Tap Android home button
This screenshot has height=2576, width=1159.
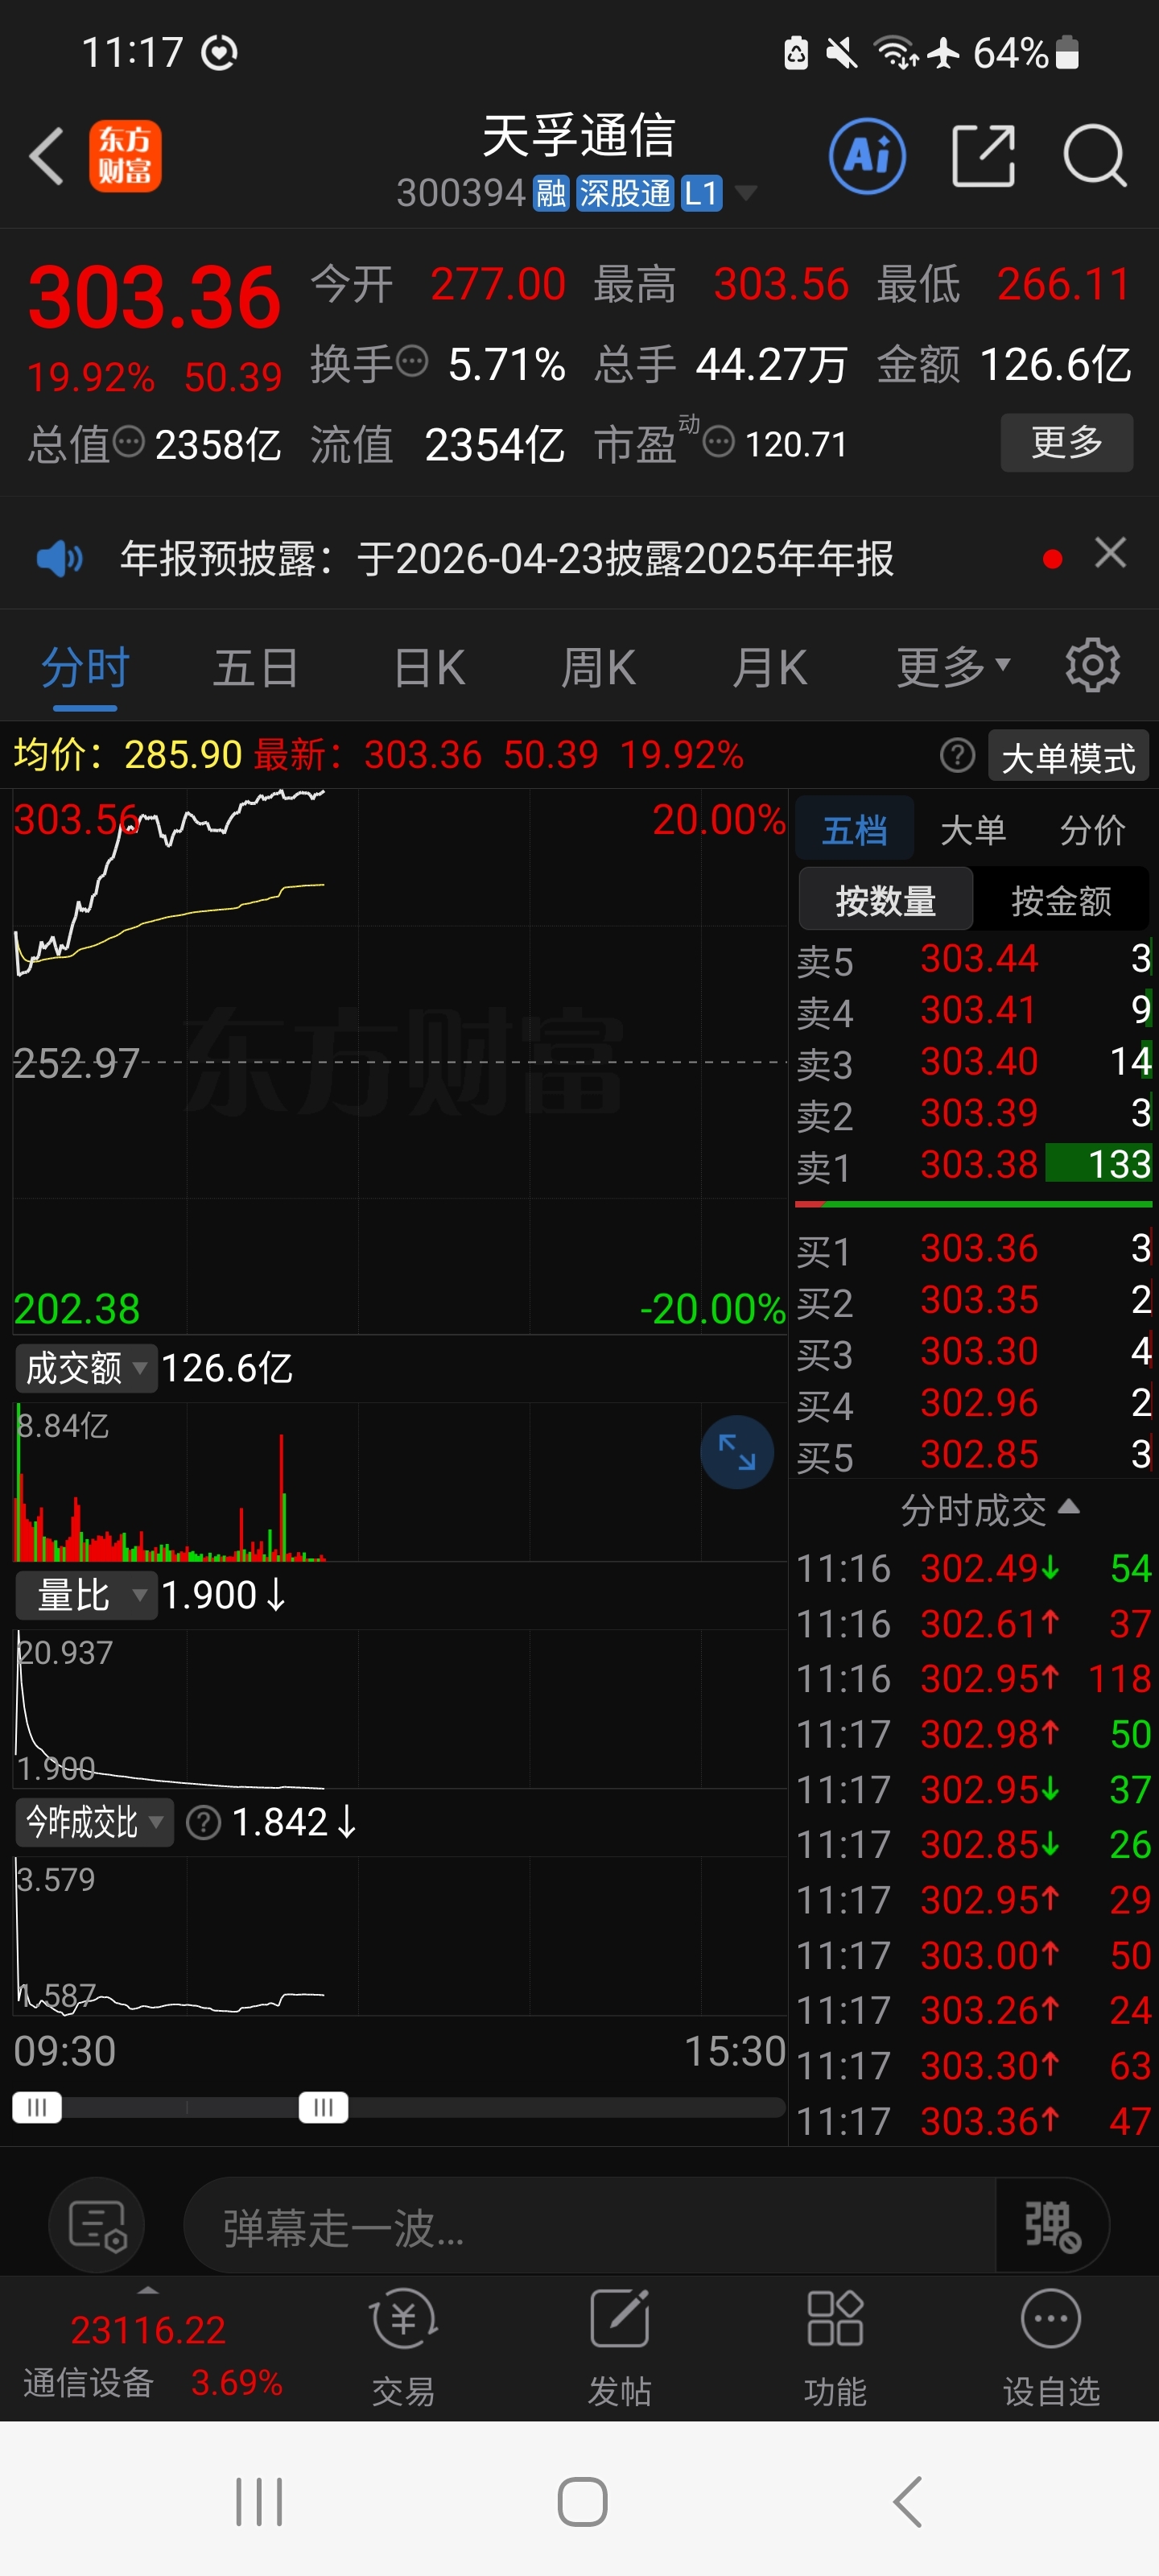[x=582, y=2502]
